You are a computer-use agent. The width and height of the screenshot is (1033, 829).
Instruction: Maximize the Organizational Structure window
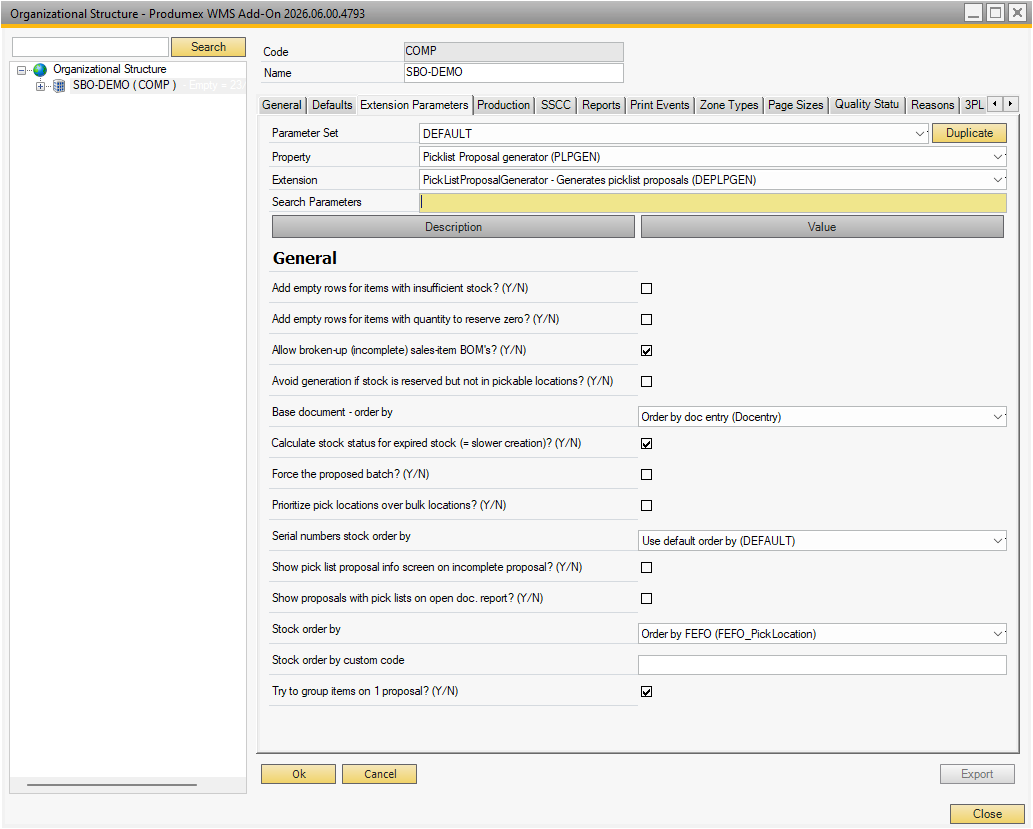click(995, 13)
